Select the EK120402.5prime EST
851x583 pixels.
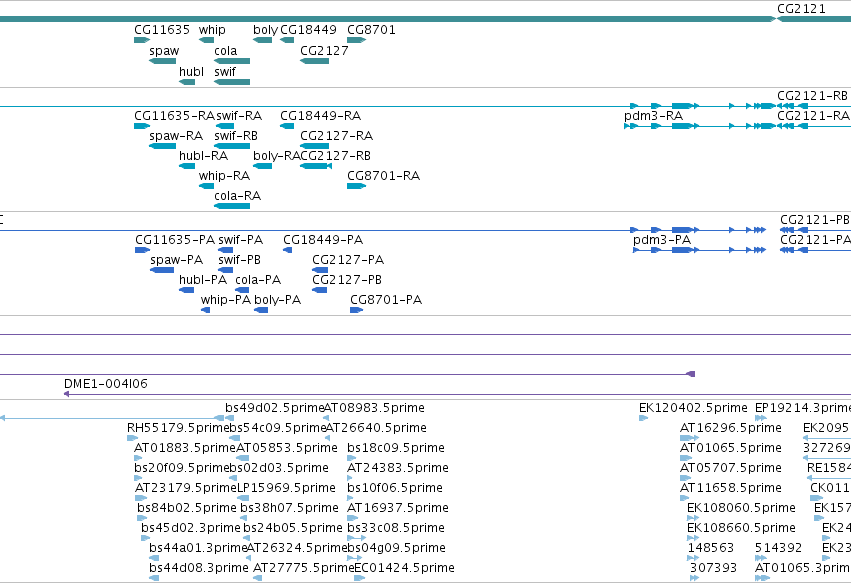(x=643, y=419)
